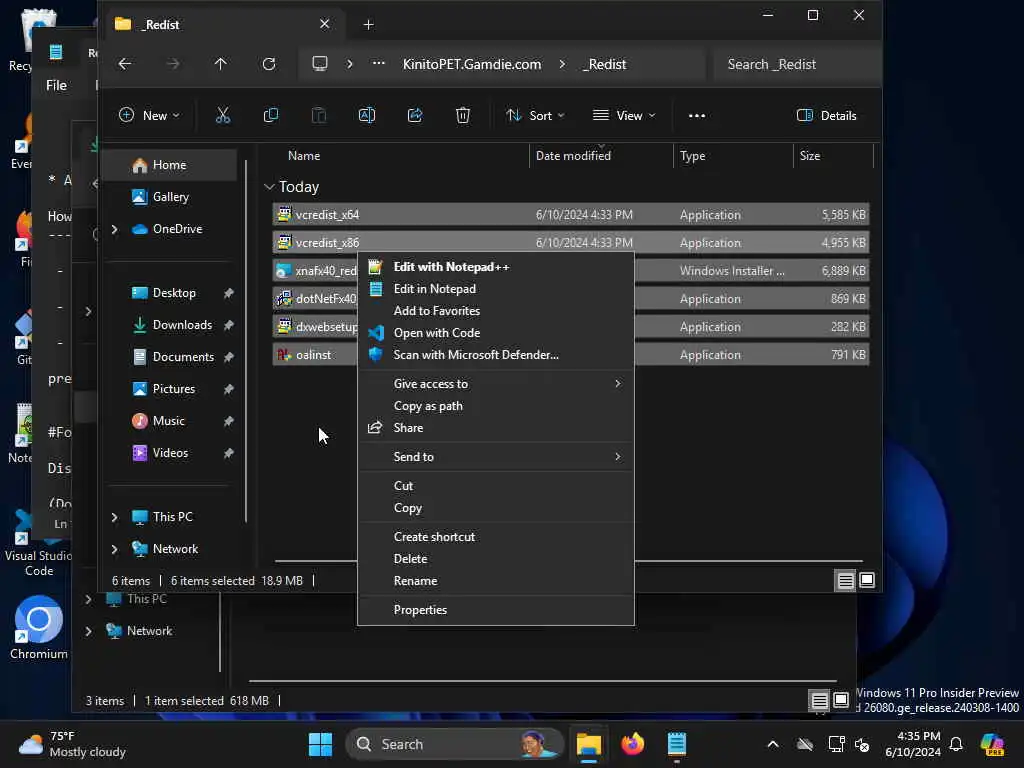
Task: Click the Copilot preview icon in taskbar
Action: coord(992,744)
